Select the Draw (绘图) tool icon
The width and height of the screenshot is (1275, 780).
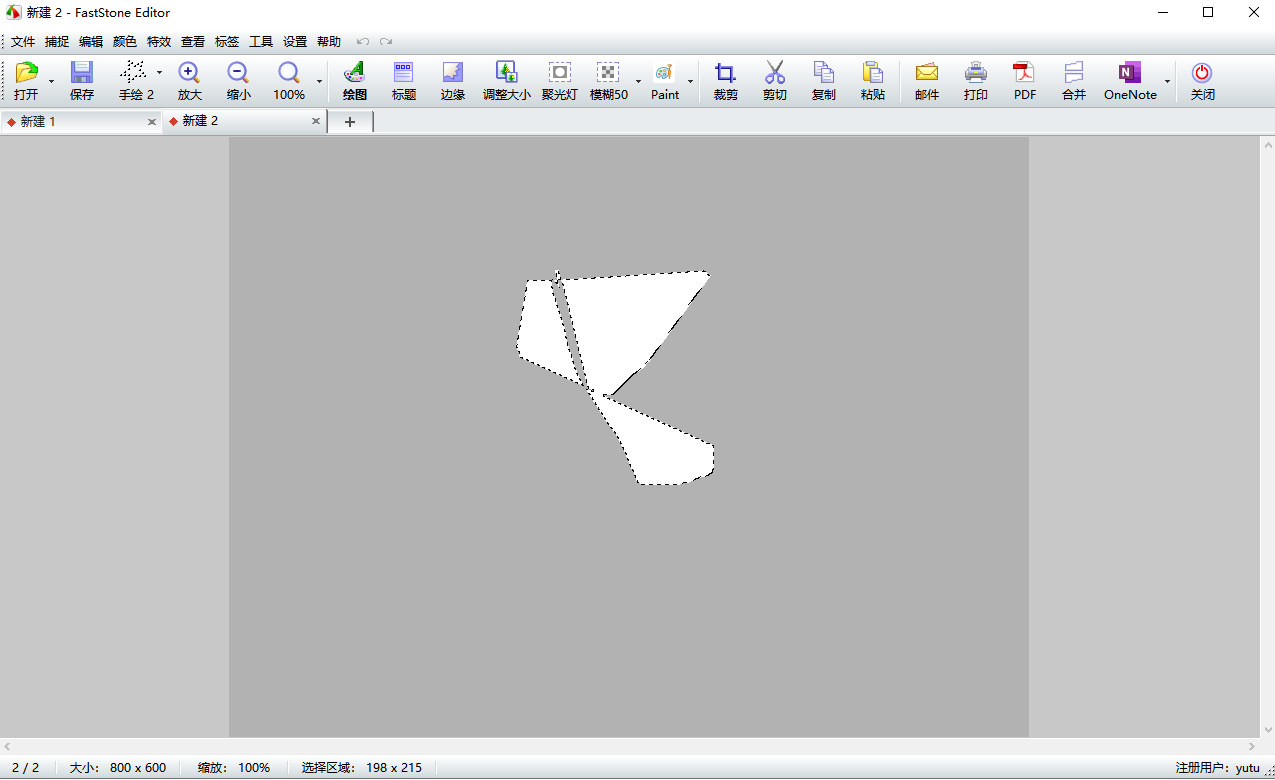click(x=354, y=74)
